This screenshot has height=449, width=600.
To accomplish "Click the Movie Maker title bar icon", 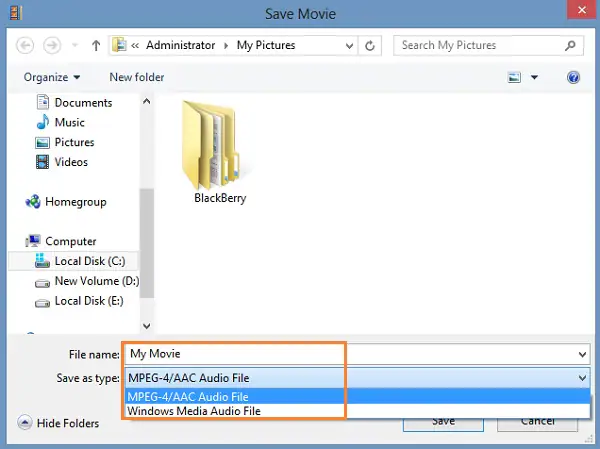I will (x=16, y=13).
